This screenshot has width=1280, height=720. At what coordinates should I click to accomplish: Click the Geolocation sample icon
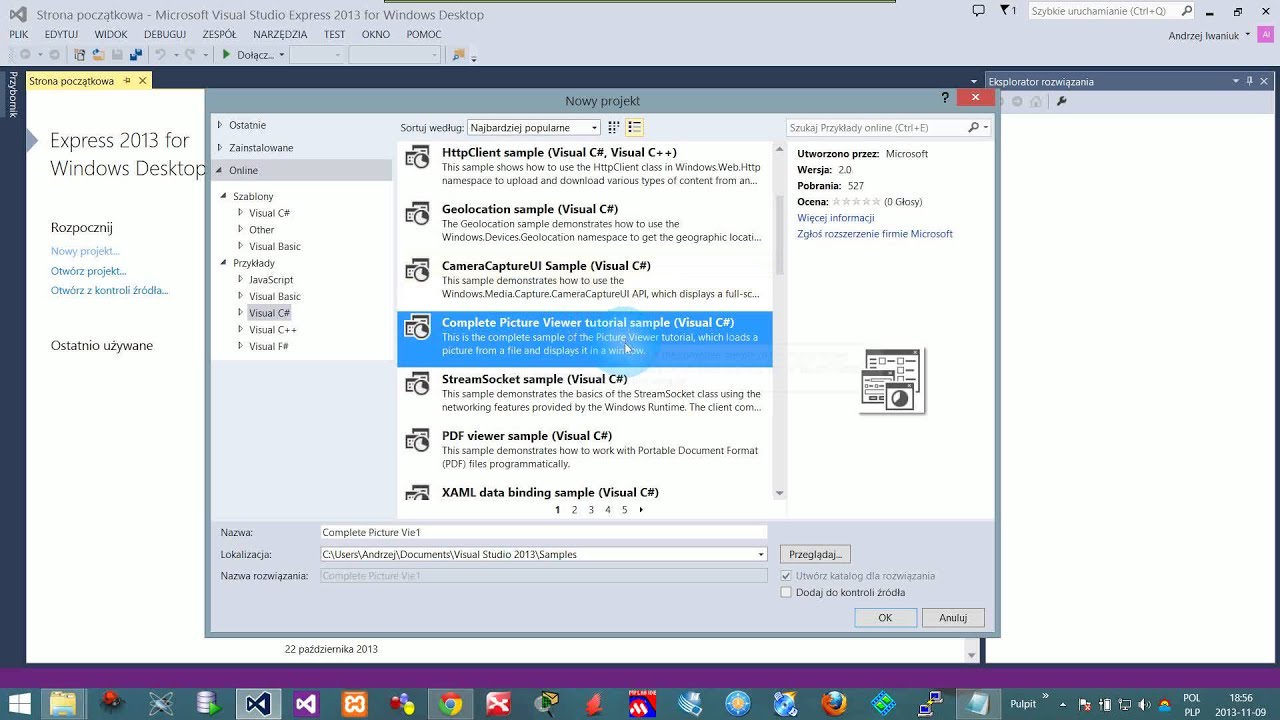coord(417,214)
